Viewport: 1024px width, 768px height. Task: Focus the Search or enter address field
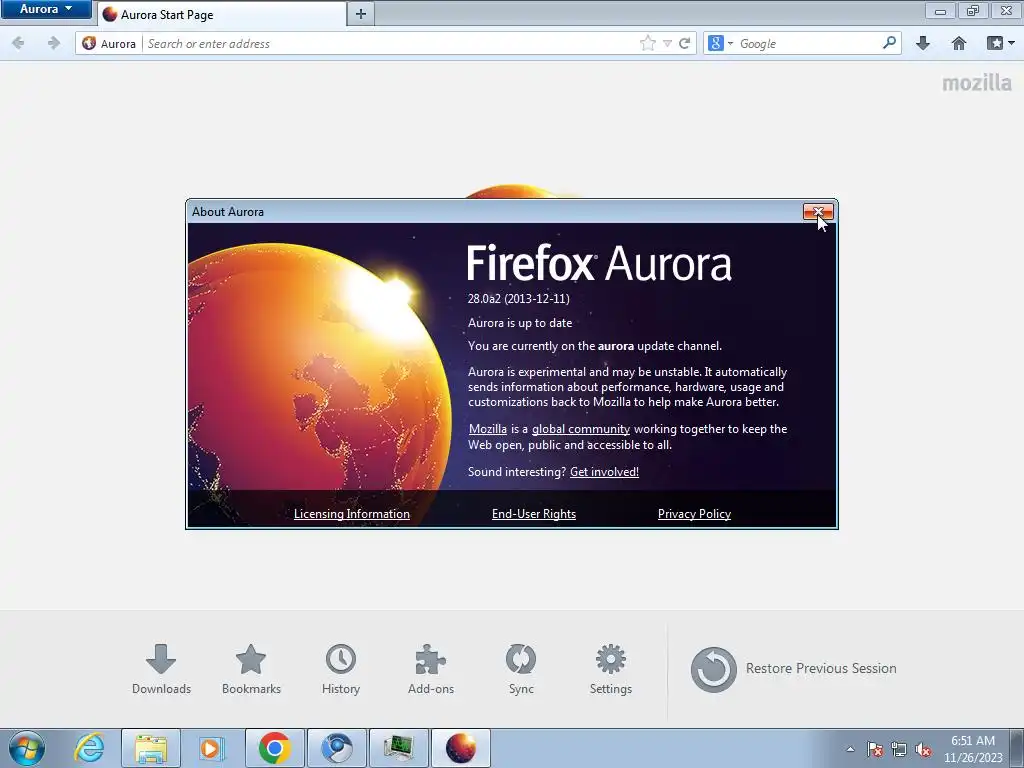point(389,44)
